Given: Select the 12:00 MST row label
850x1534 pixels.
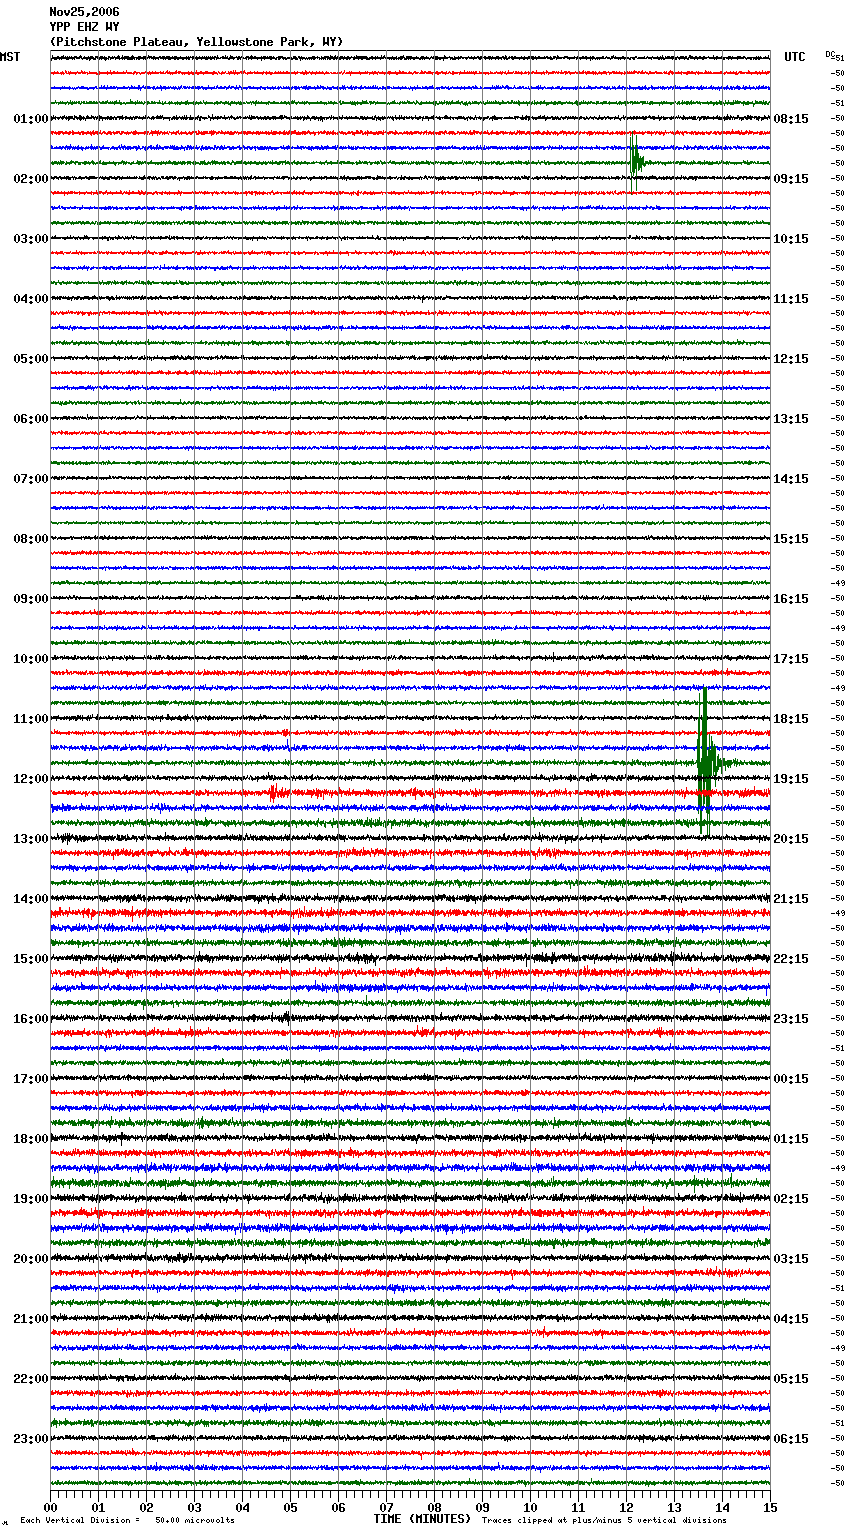Looking at the screenshot, I should (31, 779).
